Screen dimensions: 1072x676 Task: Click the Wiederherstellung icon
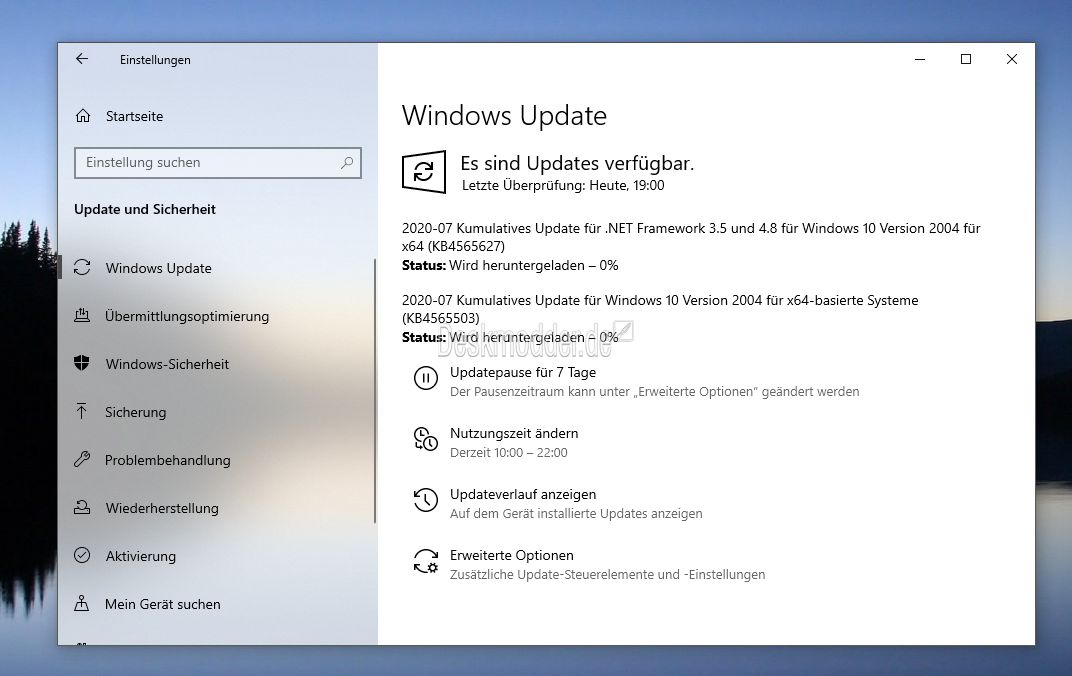pos(82,508)
